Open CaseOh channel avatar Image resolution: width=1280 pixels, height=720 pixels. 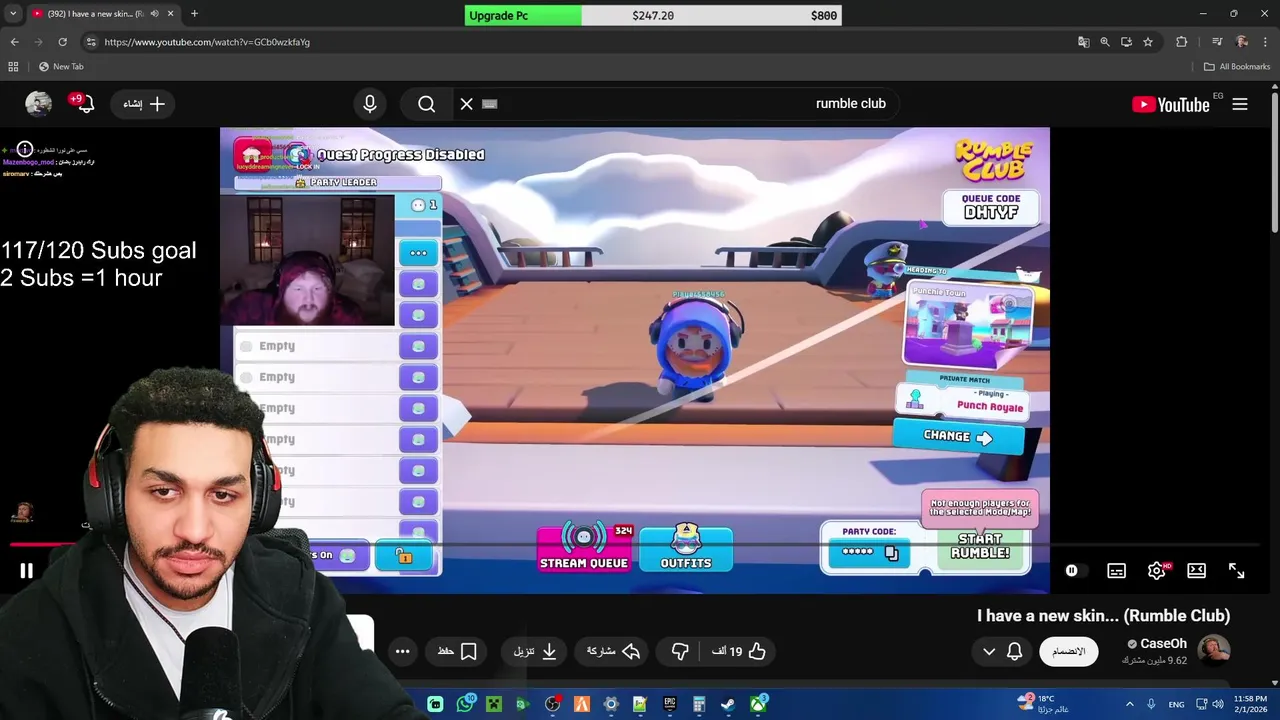(1214, 651)
